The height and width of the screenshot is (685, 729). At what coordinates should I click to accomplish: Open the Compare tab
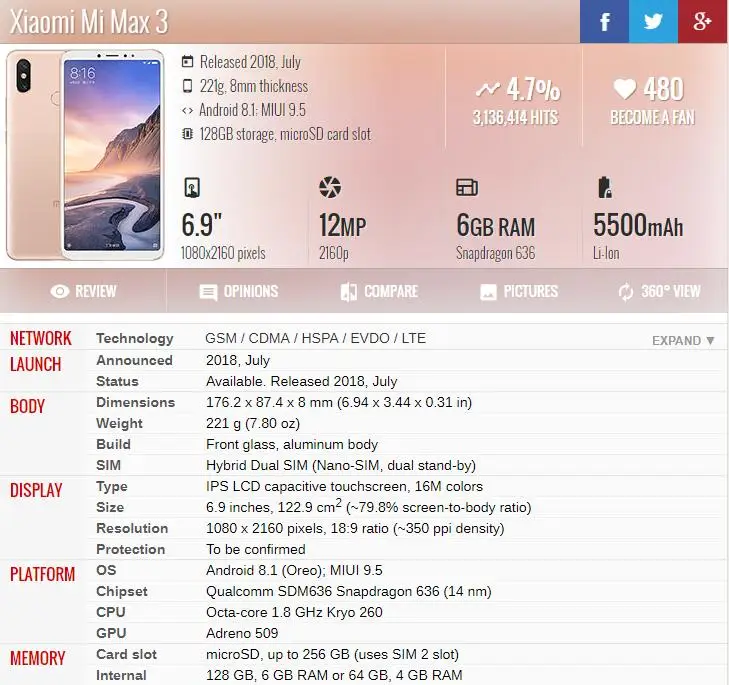click(x=379, y=292)
